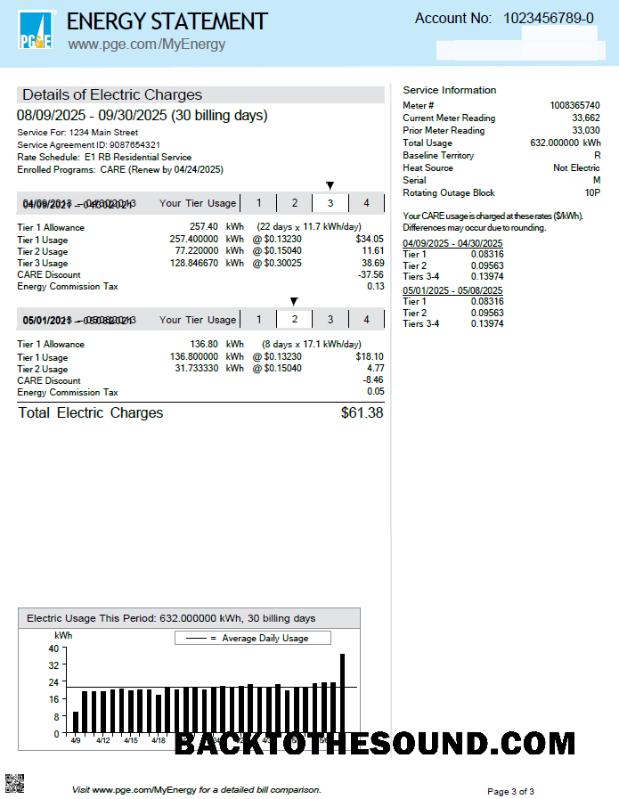Click tier box 4 in the 05/01 tier usage row

366,319
